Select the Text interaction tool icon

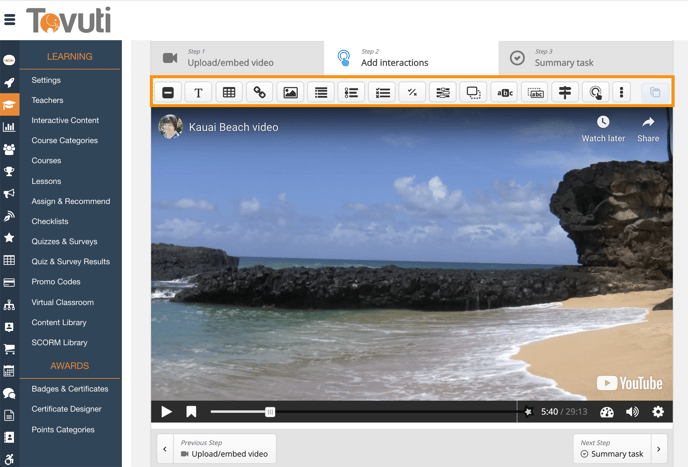(x=198, y=93)
